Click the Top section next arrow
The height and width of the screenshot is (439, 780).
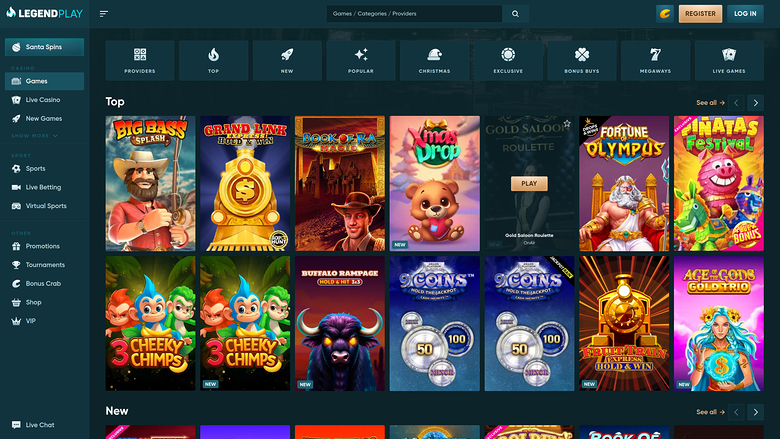pyautogui.click(x=756, y=103)
